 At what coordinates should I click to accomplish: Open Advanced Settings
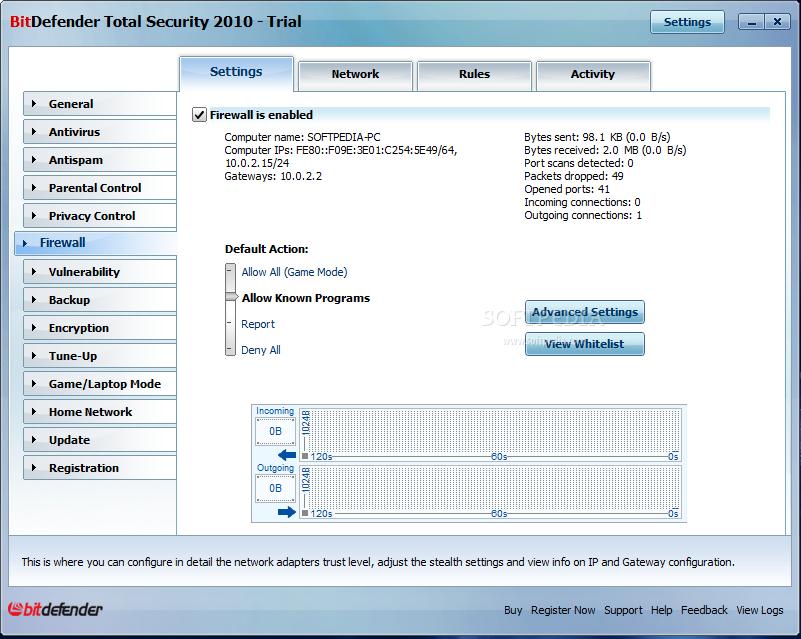coord(584,312)
